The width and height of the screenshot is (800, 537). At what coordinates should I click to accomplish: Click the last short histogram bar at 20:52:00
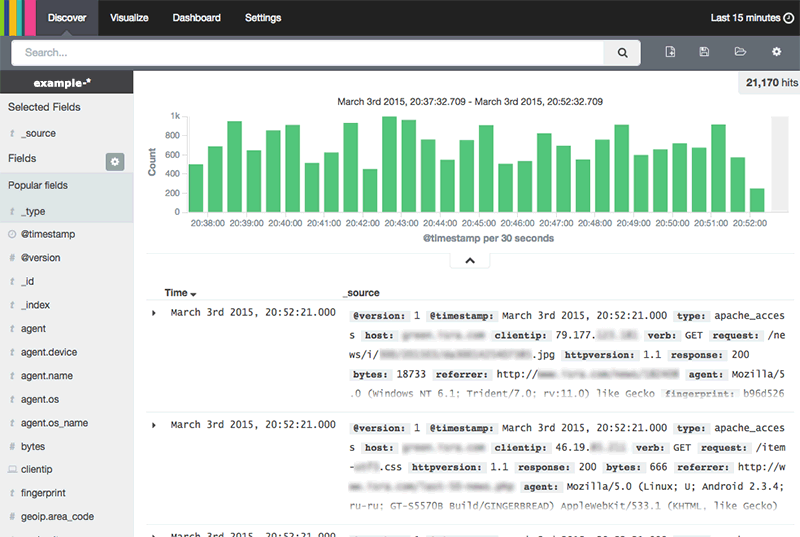(757, 200)
